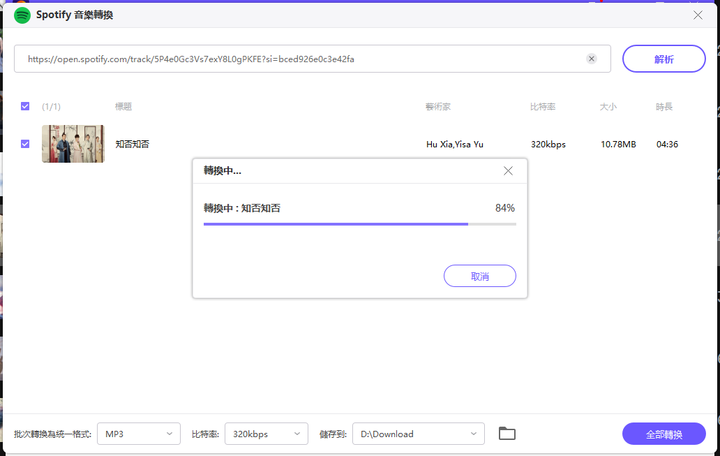Select the 知否知否 album thumbnail
Screen dimensions: 720x456
click(73, 144)
